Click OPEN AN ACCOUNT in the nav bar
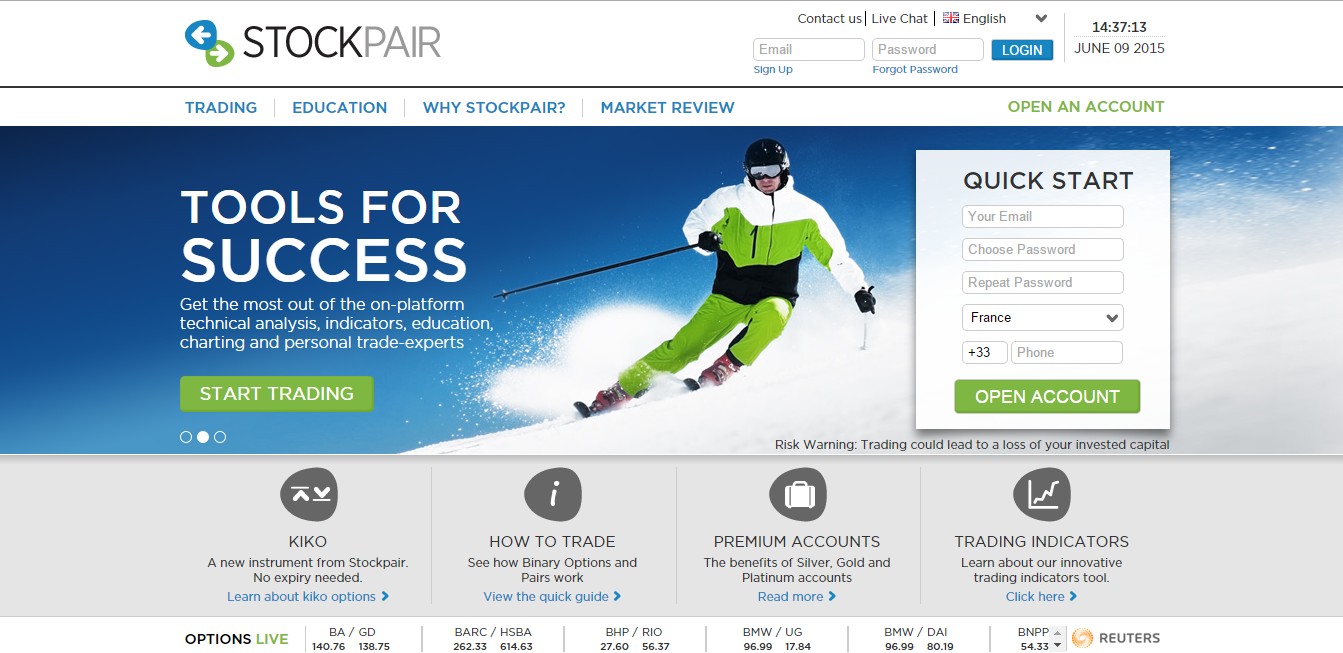Viewport: 1343px width, 653px height. [x=1086, y=106]
